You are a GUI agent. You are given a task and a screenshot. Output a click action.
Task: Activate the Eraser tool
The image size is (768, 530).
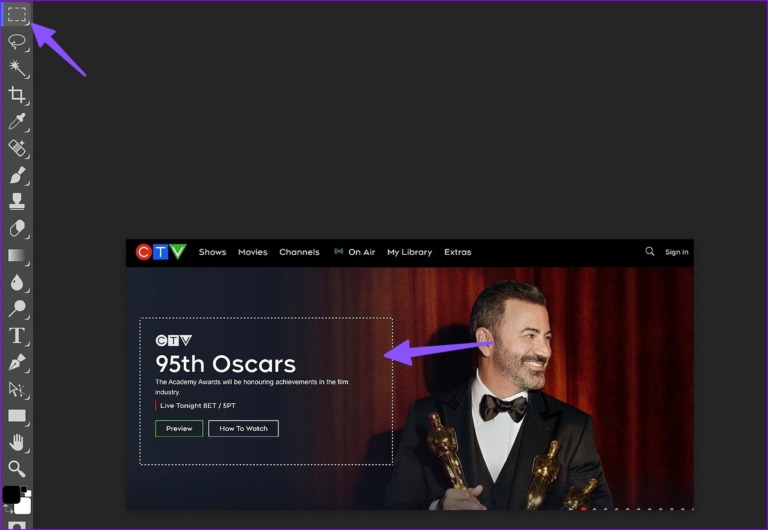coord(17,228)
